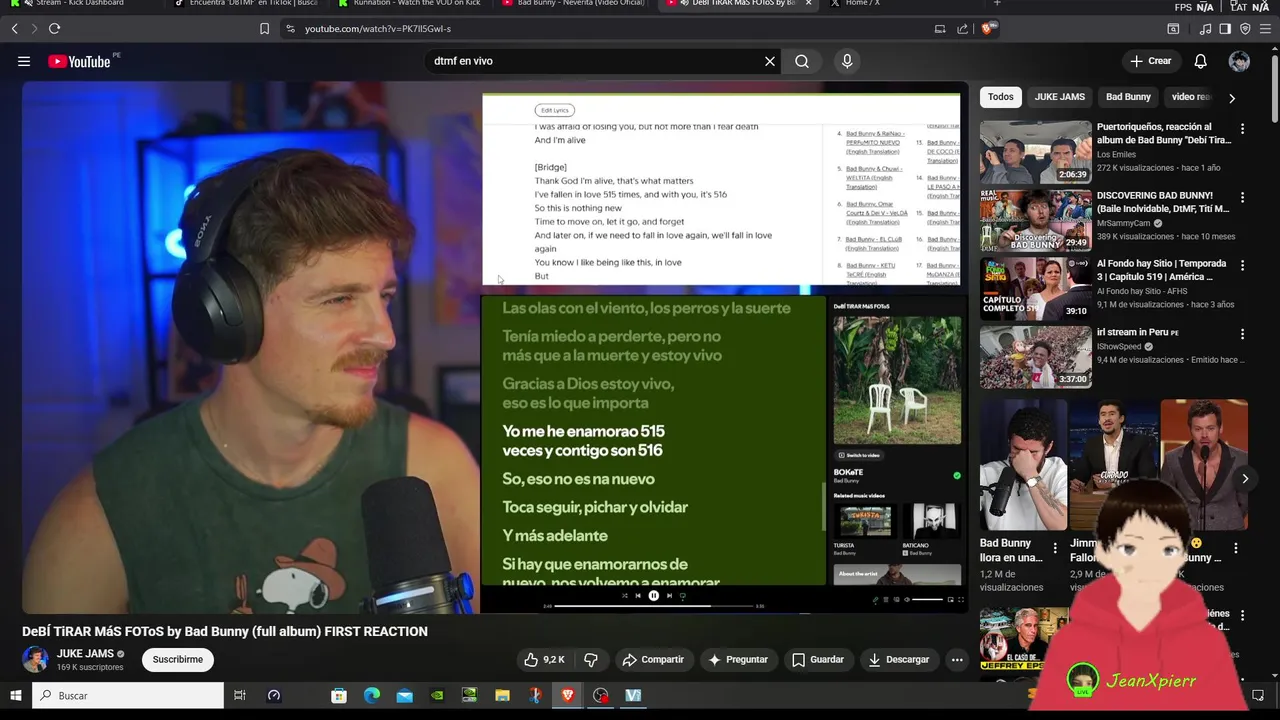Open File Explorer from the taskbar

point(502,695)
